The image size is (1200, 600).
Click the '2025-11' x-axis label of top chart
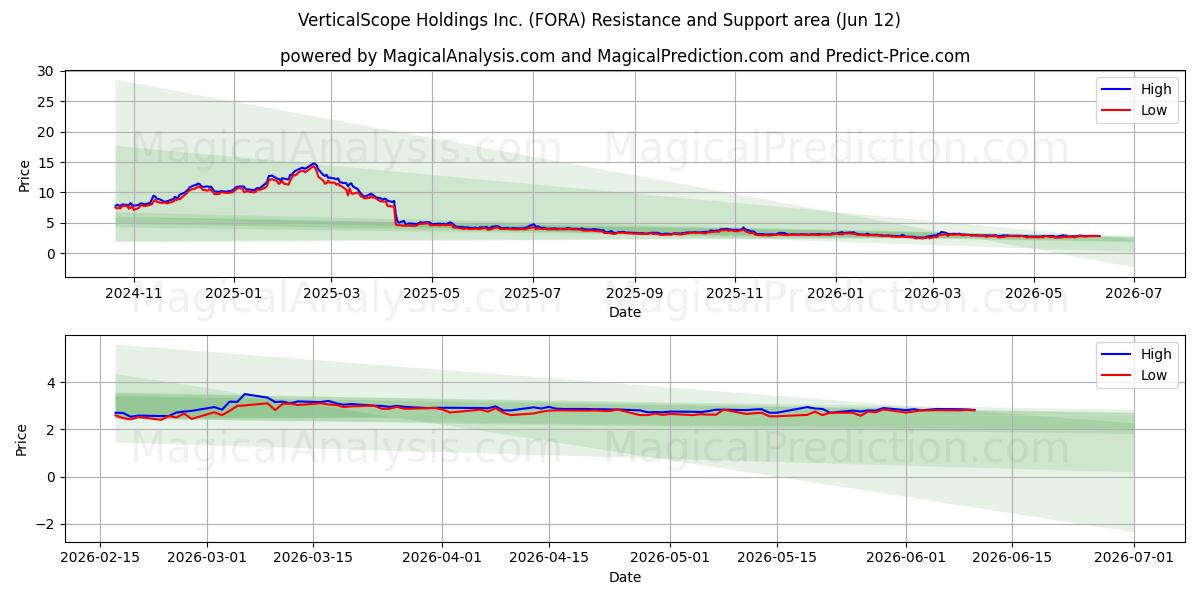click(736, 293)
